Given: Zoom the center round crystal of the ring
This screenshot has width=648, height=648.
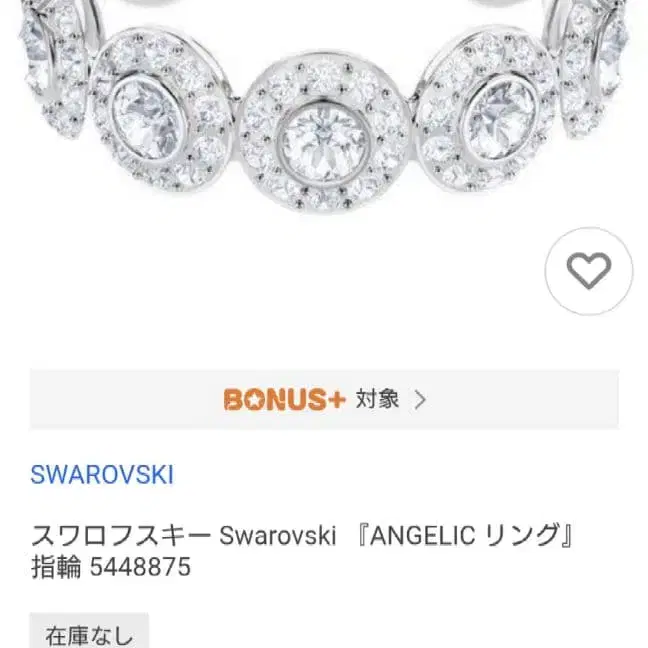Looking at the screenshot, I should click(x=324, y=143).
